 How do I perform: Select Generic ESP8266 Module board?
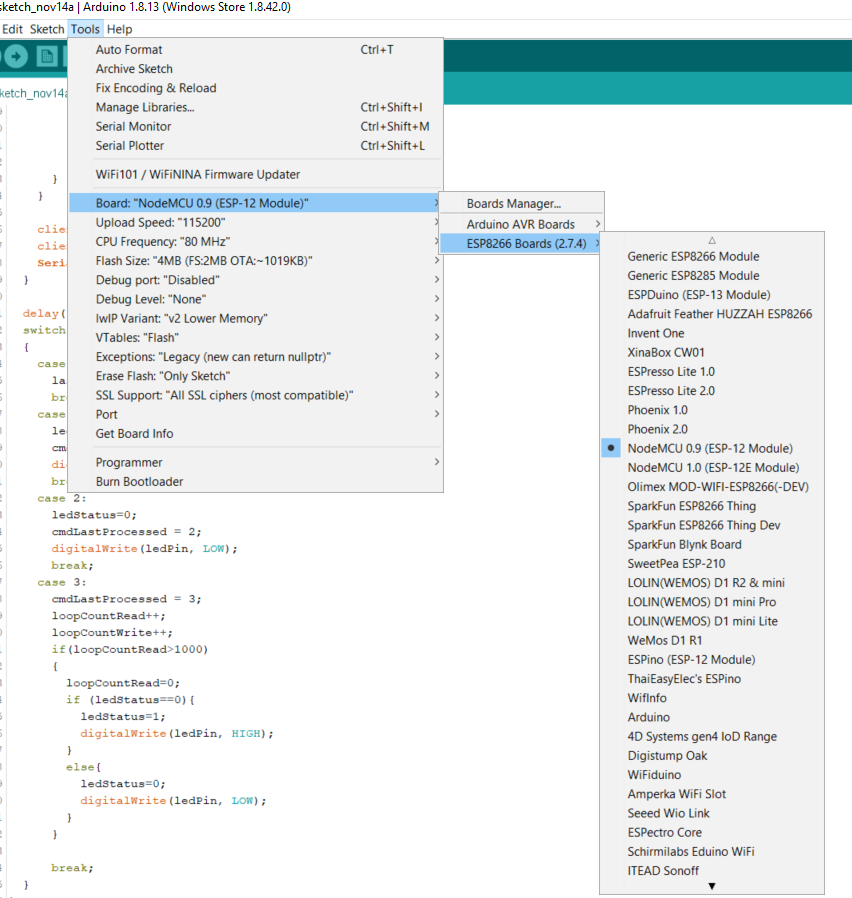(712, 257)
